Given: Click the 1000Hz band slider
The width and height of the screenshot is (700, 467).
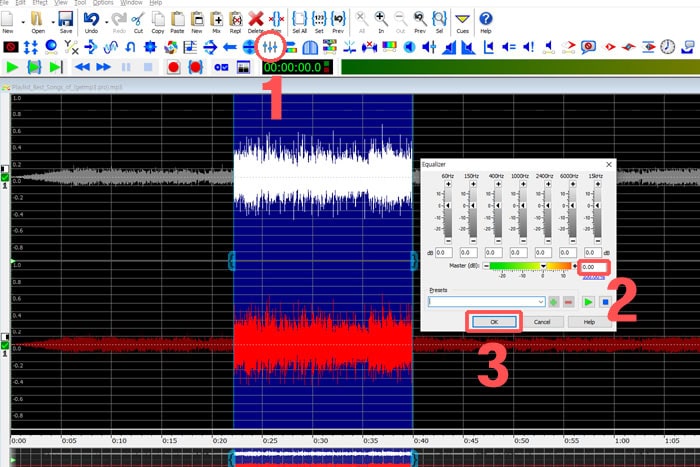Looking at the screenshot, I should pos(523,213).
